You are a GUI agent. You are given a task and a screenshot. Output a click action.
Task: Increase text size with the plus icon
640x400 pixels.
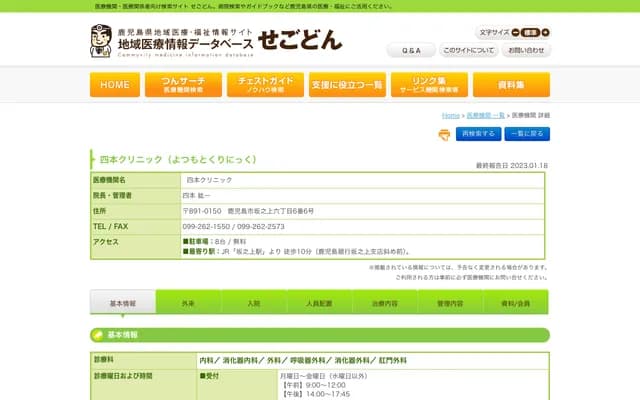[x=546, y=33]
